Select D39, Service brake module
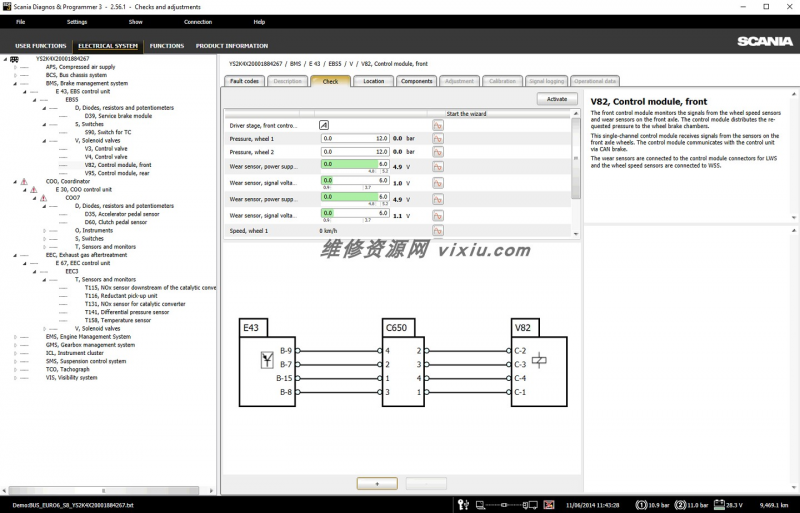Image resolution: width=800 pixels, height=513 pixels. point(118,116)
